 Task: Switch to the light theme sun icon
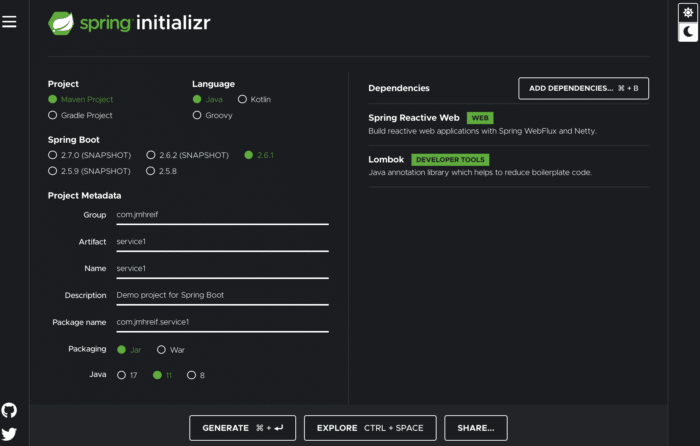(x=688, y=13)
